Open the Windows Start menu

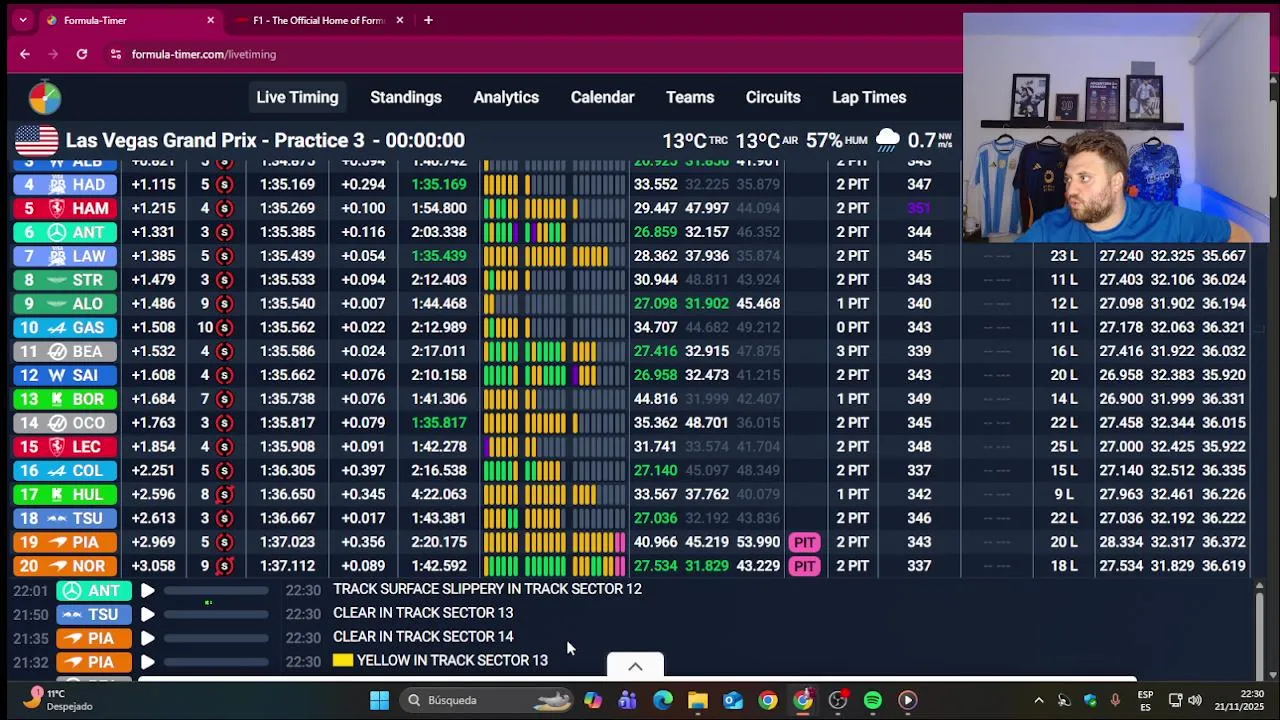point(379,700)
